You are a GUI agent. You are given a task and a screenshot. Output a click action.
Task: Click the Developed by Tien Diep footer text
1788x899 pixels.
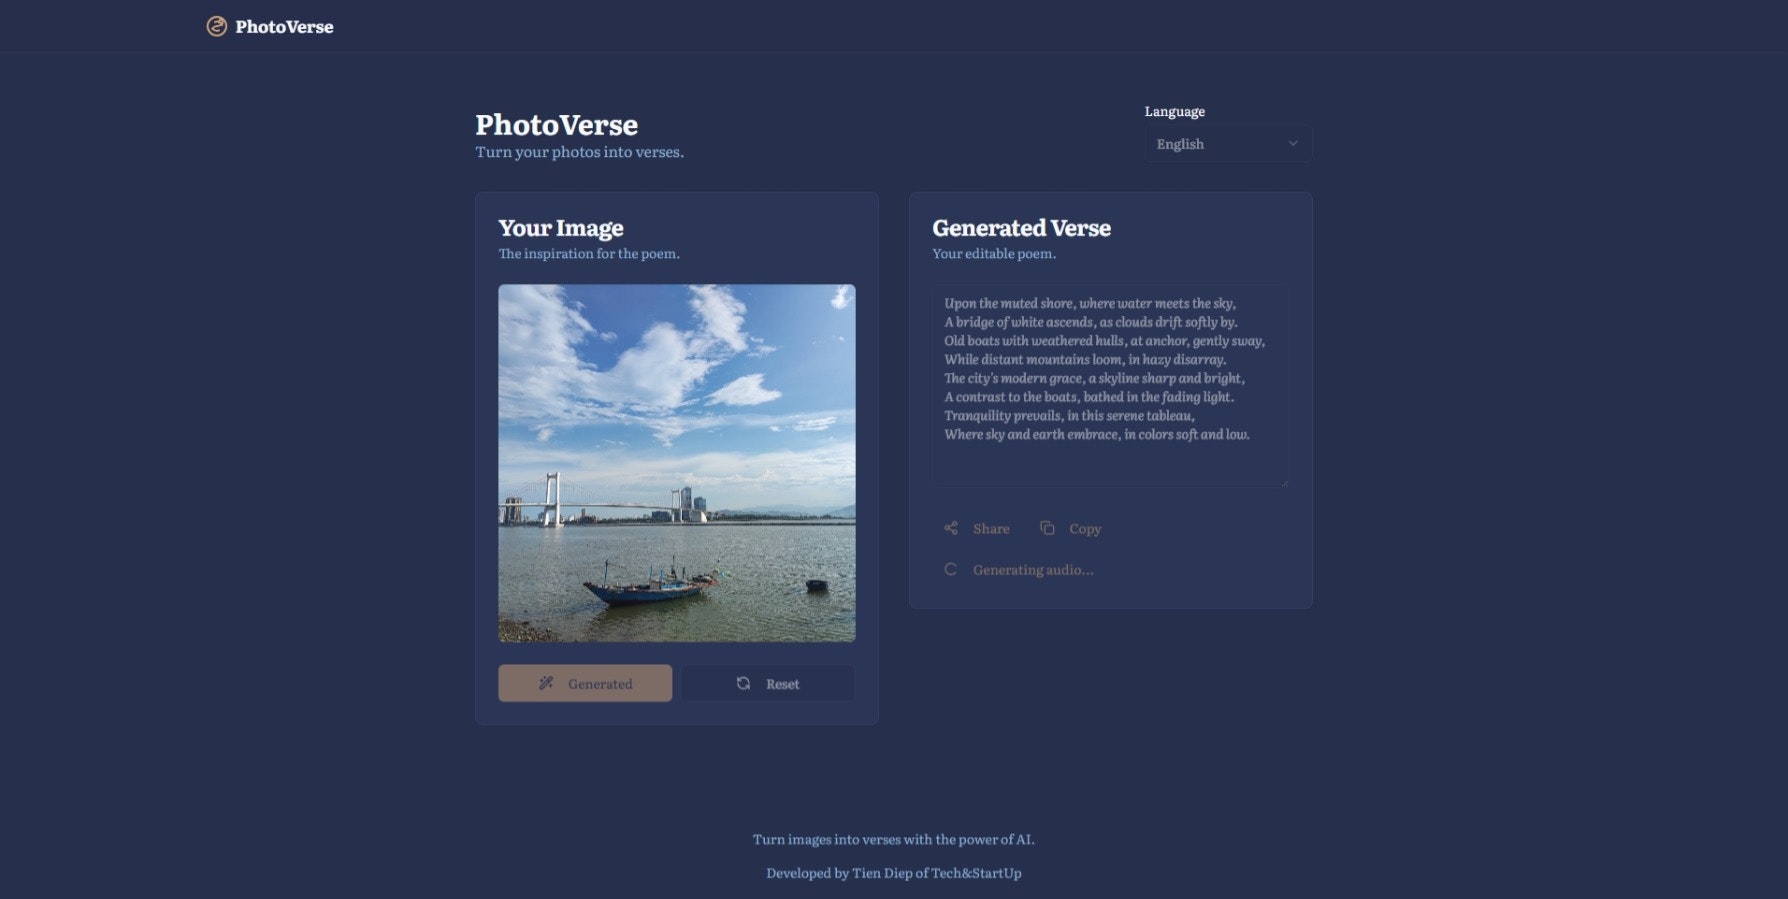click(x=894, y=873)
